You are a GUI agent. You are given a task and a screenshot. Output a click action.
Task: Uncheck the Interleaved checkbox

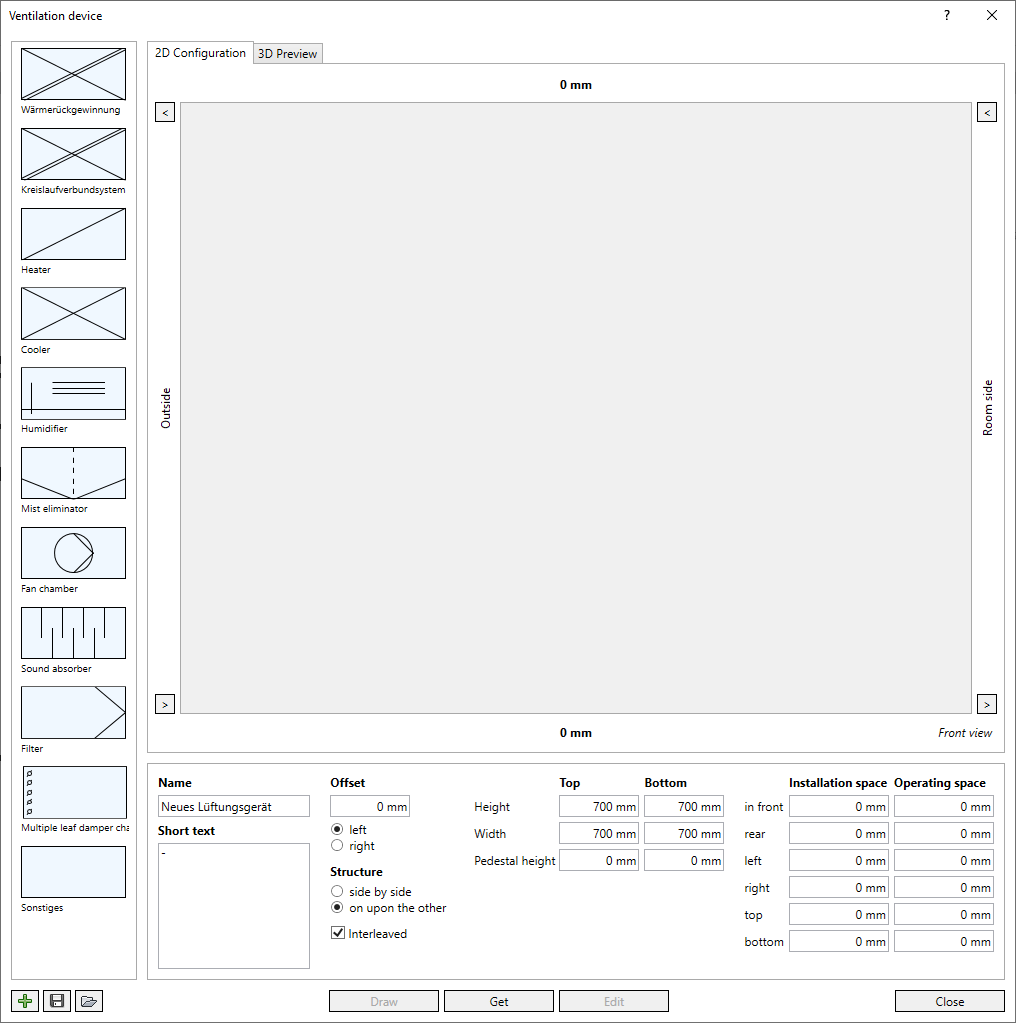tap(338, 933)
